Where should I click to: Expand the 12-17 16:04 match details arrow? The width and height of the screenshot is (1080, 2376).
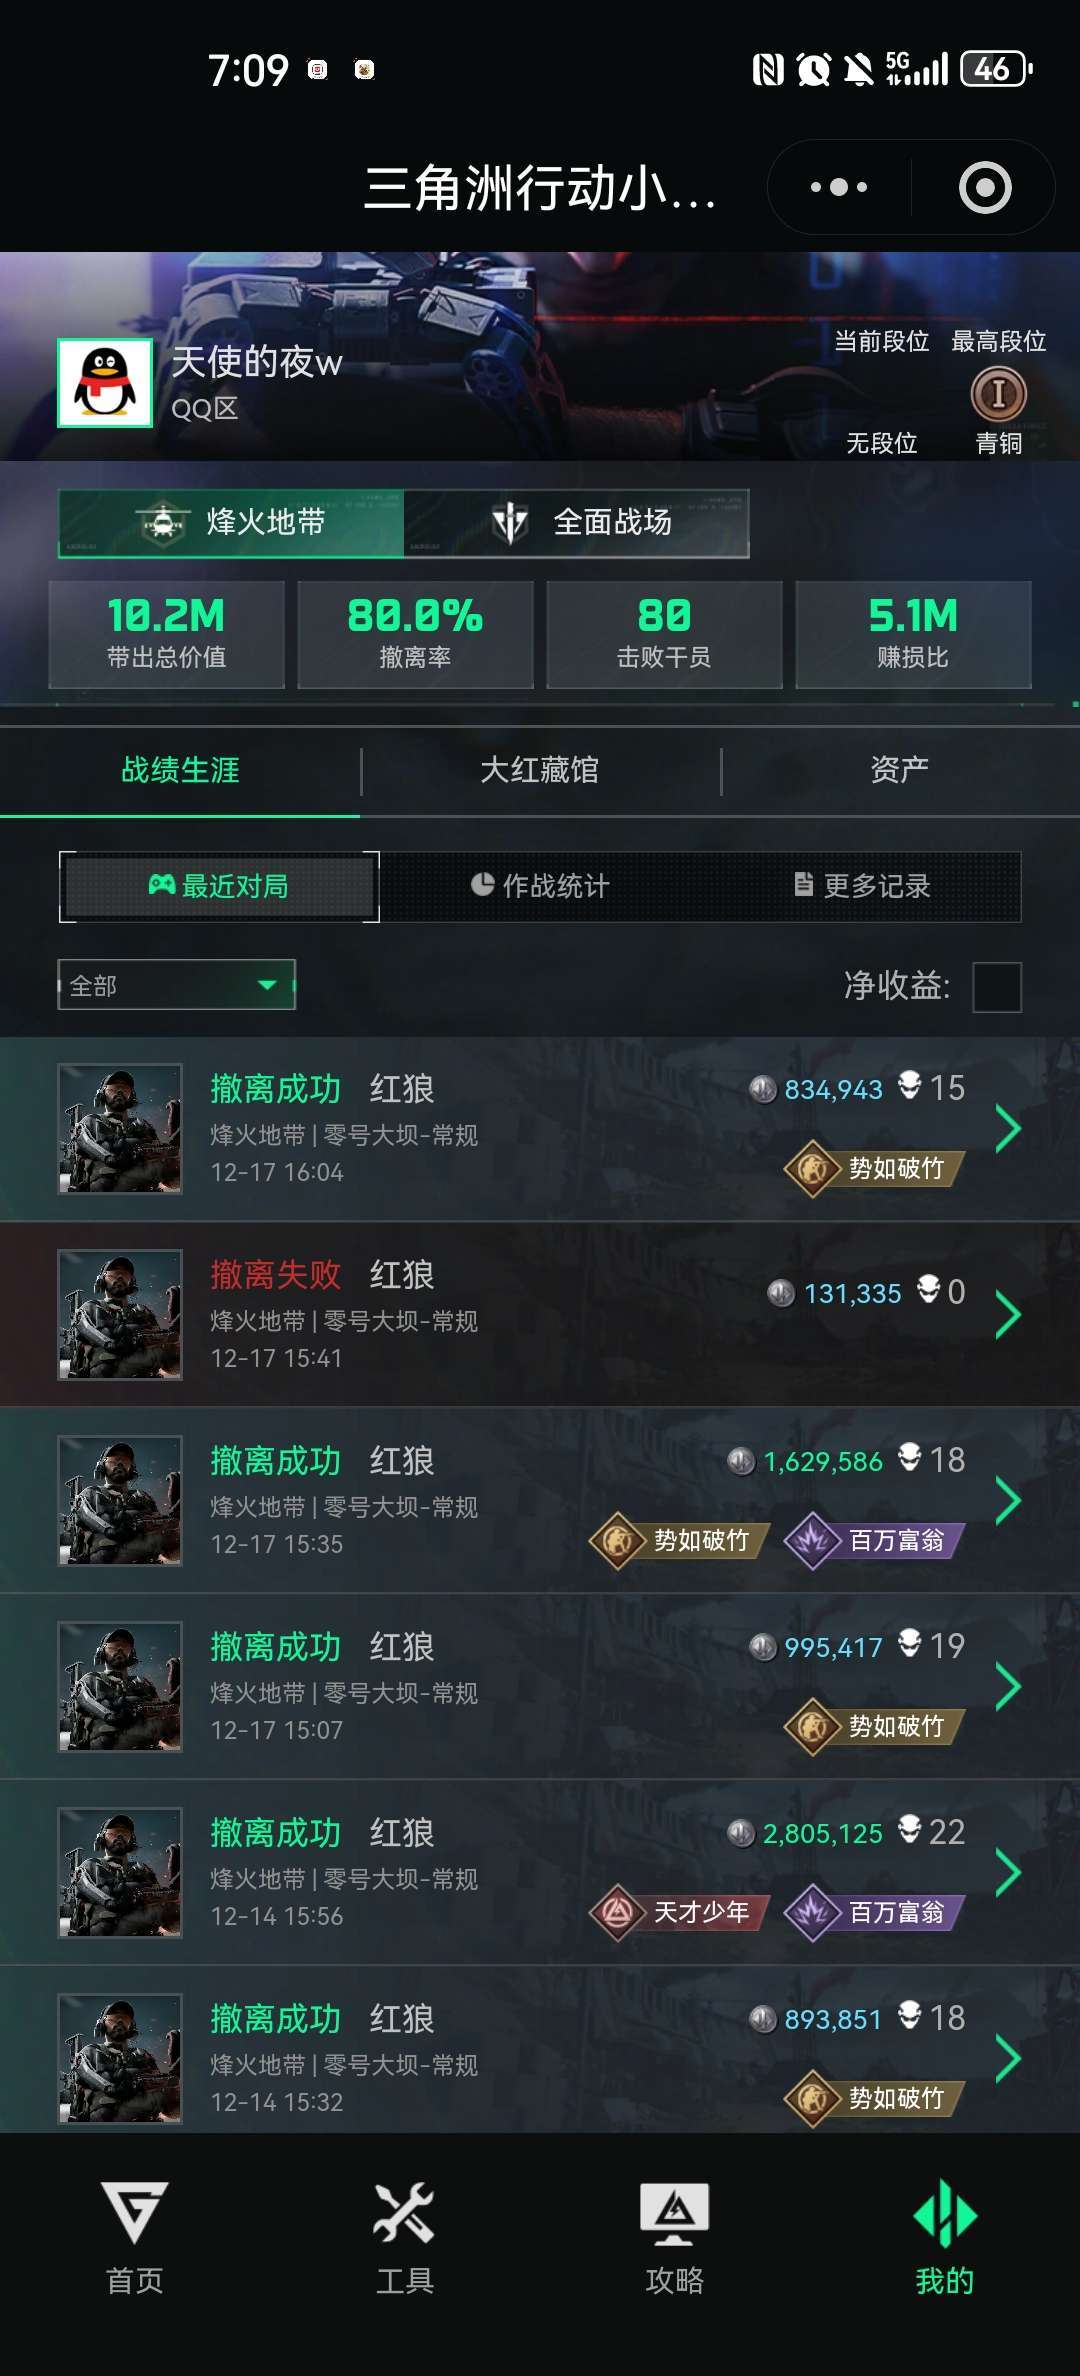[x=1008, y=1129]
